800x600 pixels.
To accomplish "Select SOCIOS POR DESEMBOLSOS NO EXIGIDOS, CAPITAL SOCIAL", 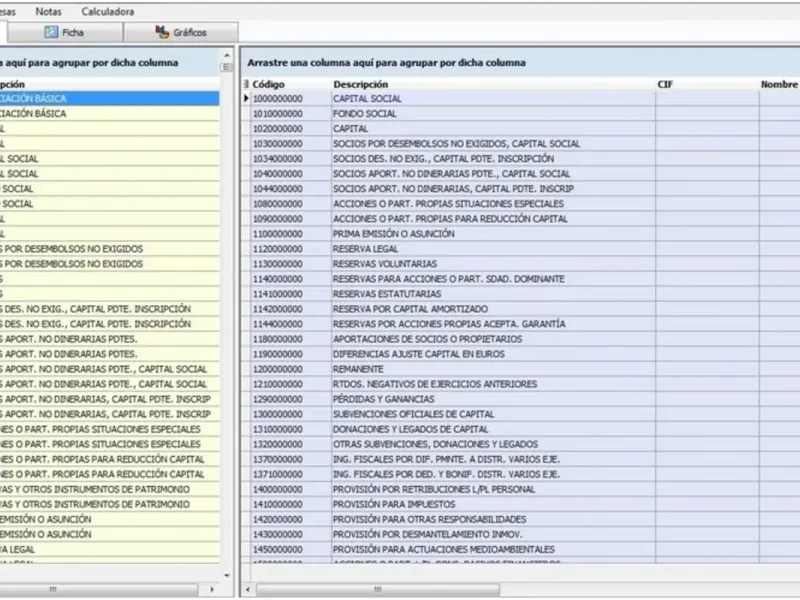I will [456, 144].
